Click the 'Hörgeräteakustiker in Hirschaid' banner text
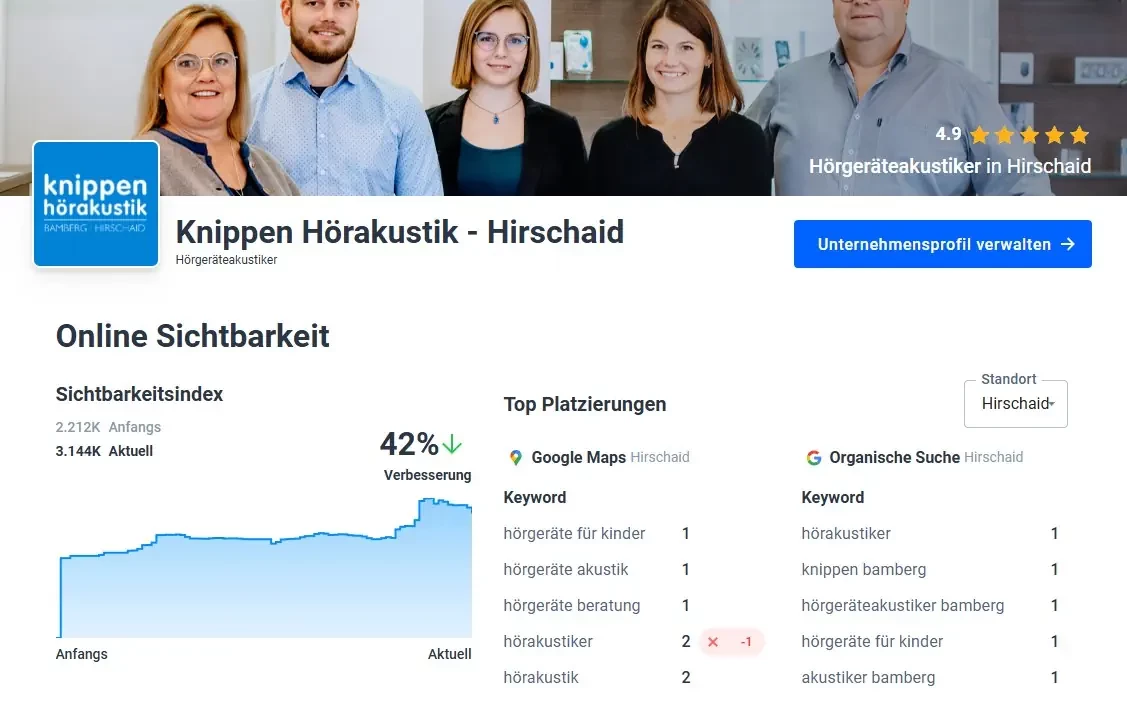This screenshot has width=1127, height=717. [949, 166]
